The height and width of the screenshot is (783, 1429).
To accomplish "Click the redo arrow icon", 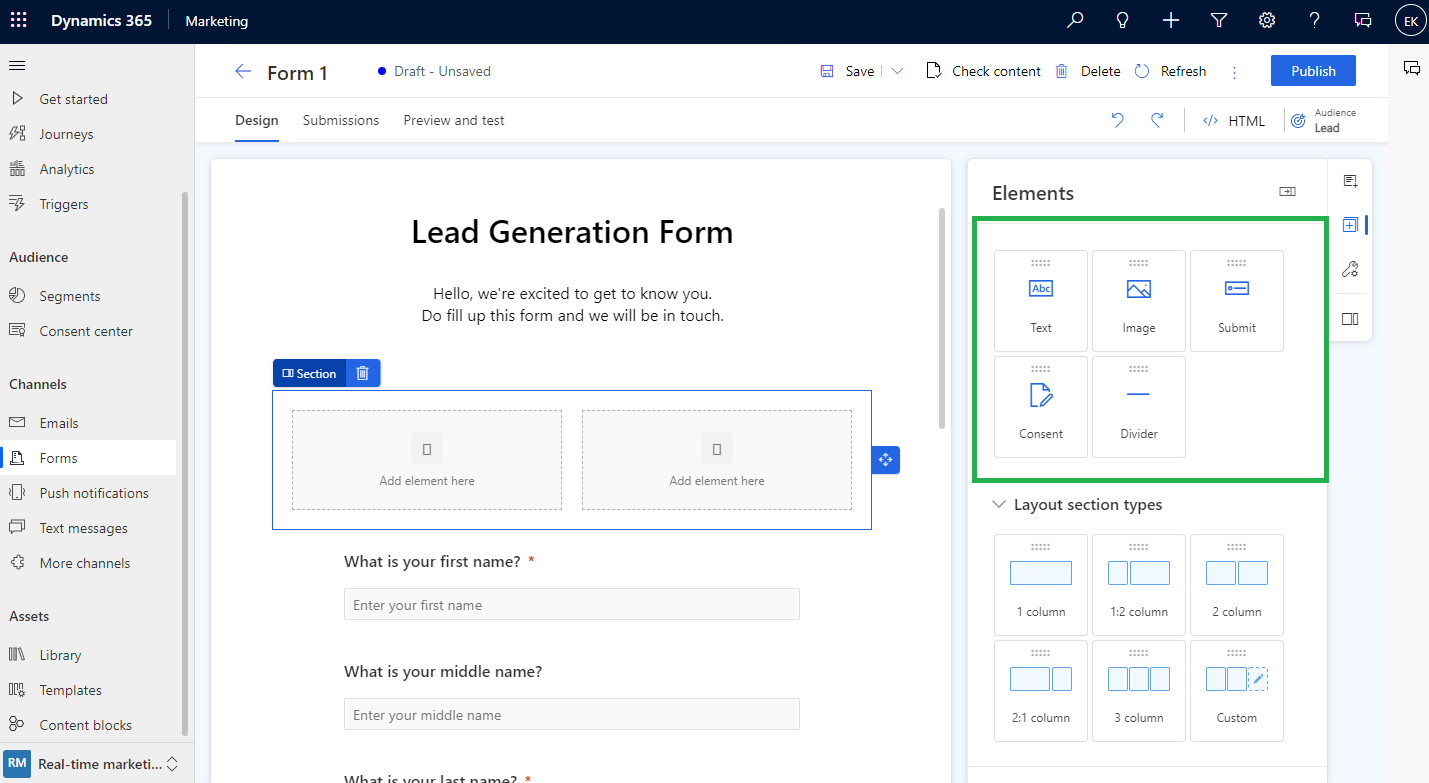I will 1157,120.
